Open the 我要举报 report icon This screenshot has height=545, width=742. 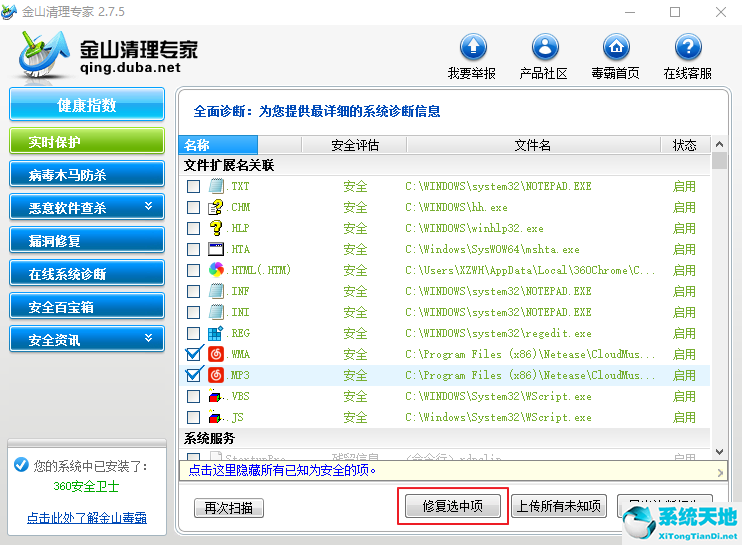(473, 47)
